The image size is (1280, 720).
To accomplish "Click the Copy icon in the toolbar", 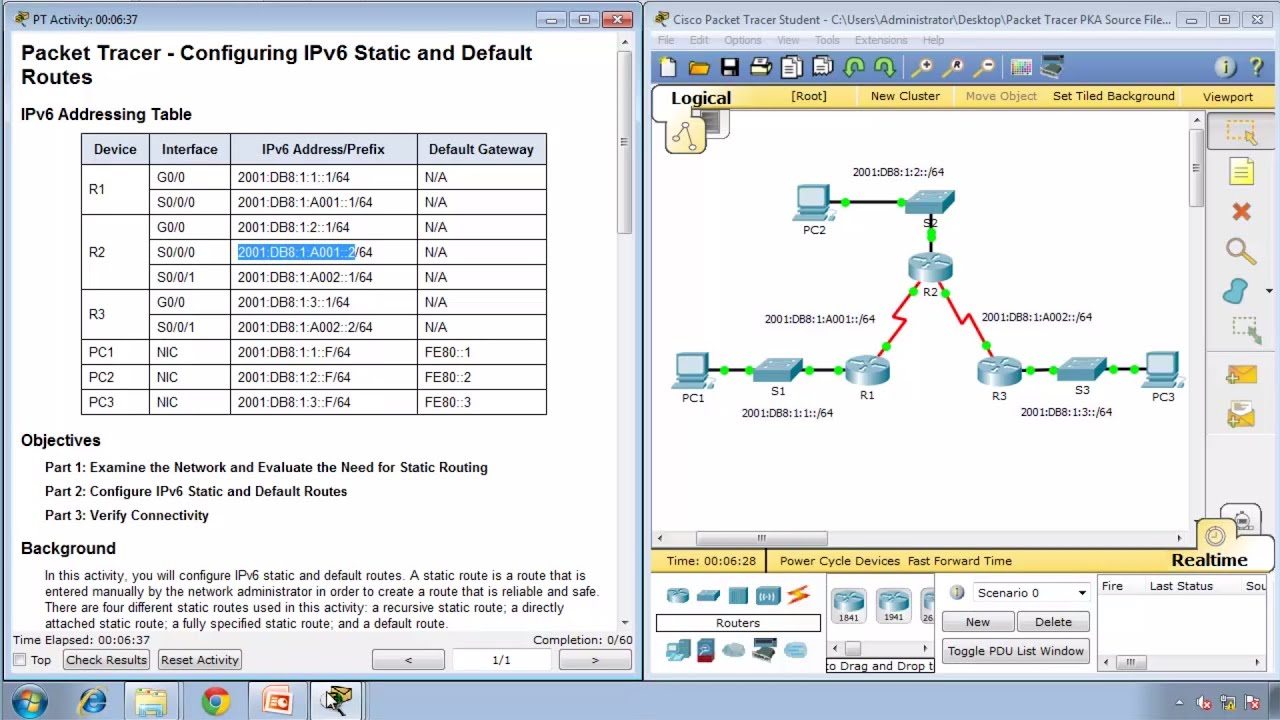I will tap(791, 67).
